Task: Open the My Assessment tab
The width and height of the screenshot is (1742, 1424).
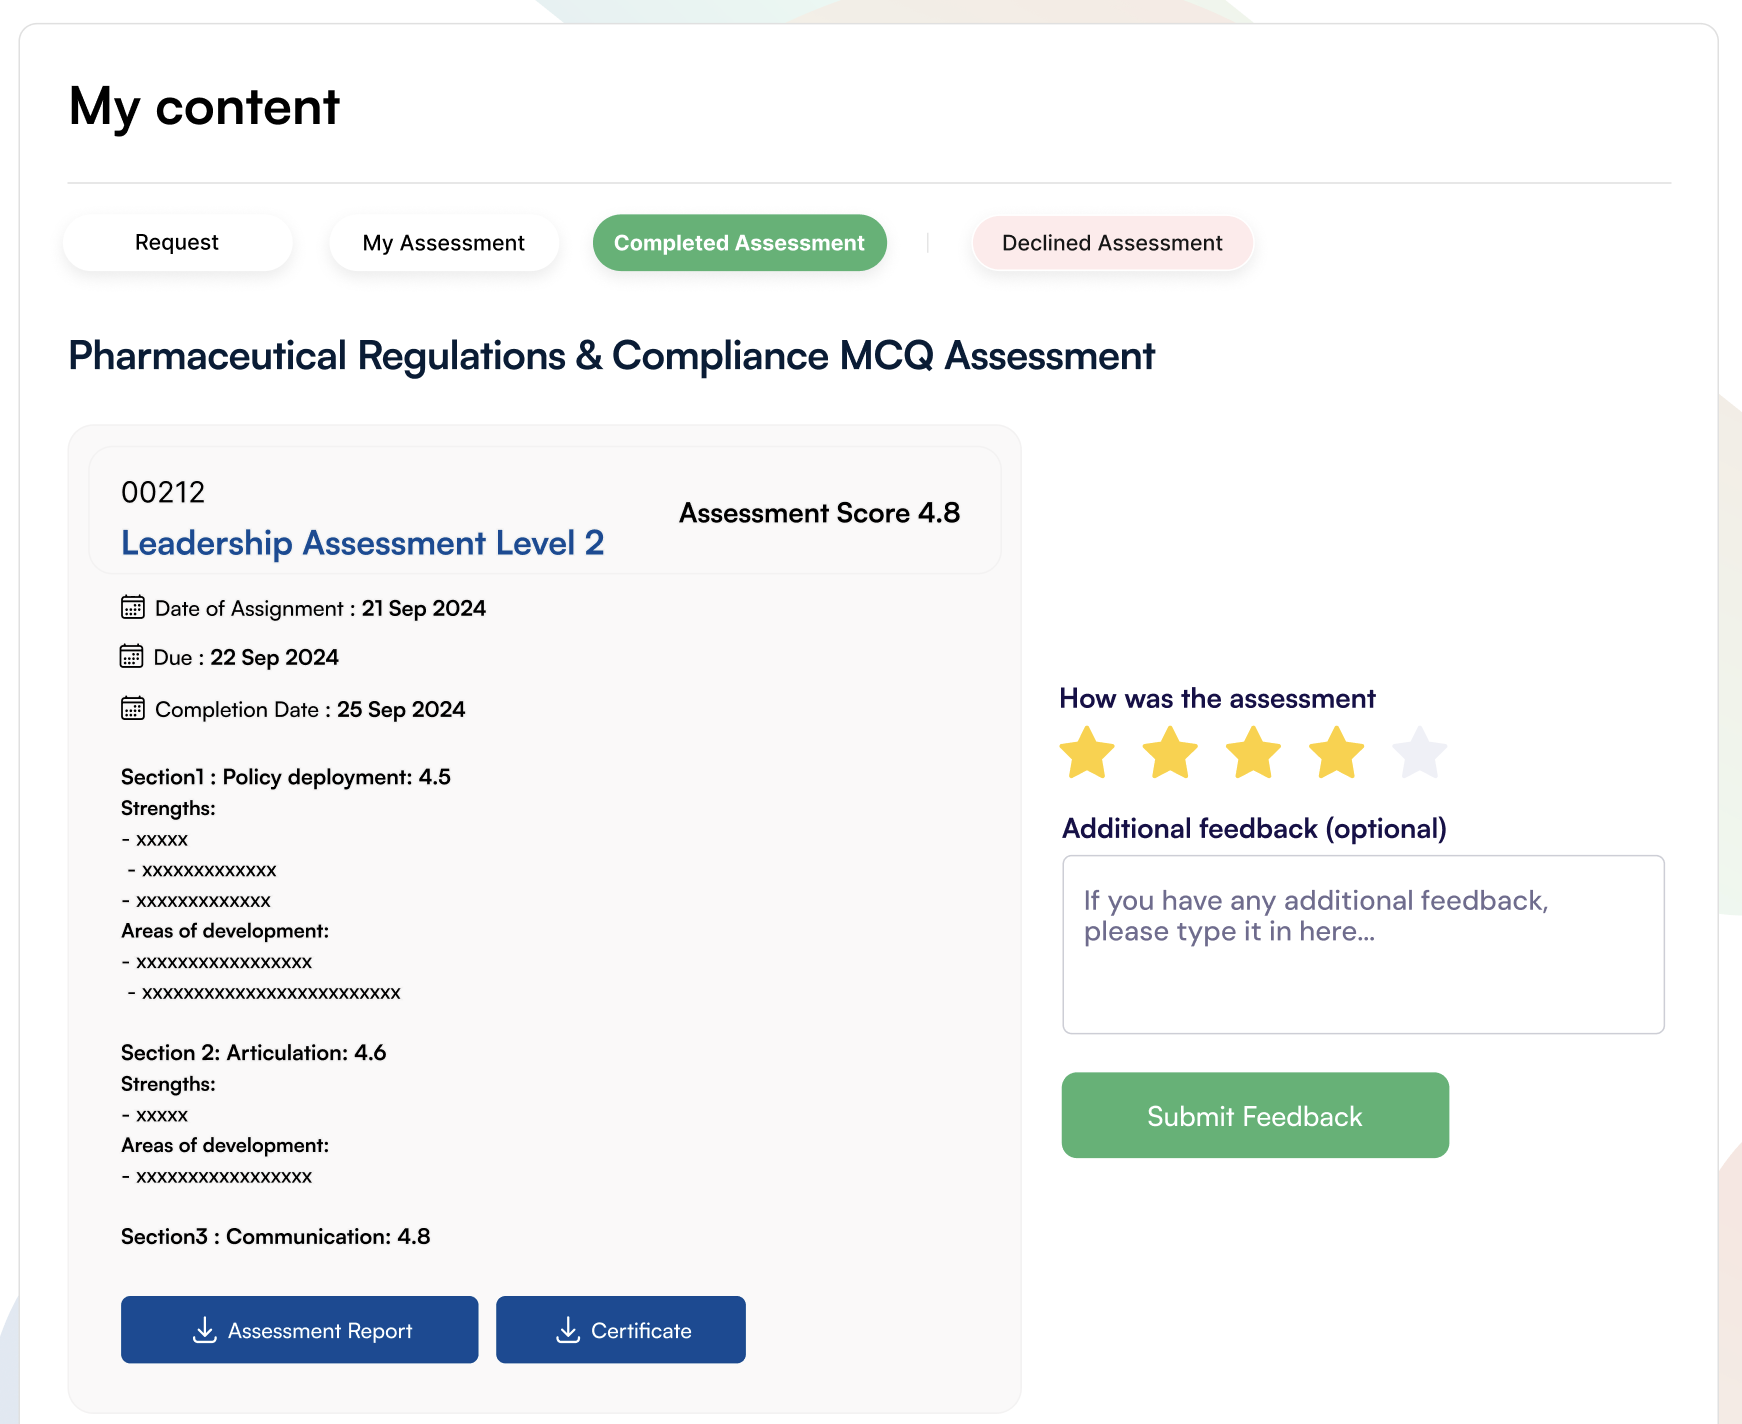Action: point(444,242)
